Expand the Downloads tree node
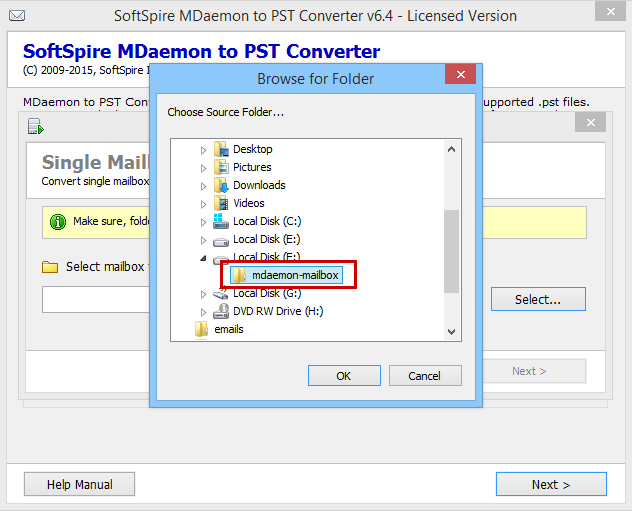 [x=203, y=186]
